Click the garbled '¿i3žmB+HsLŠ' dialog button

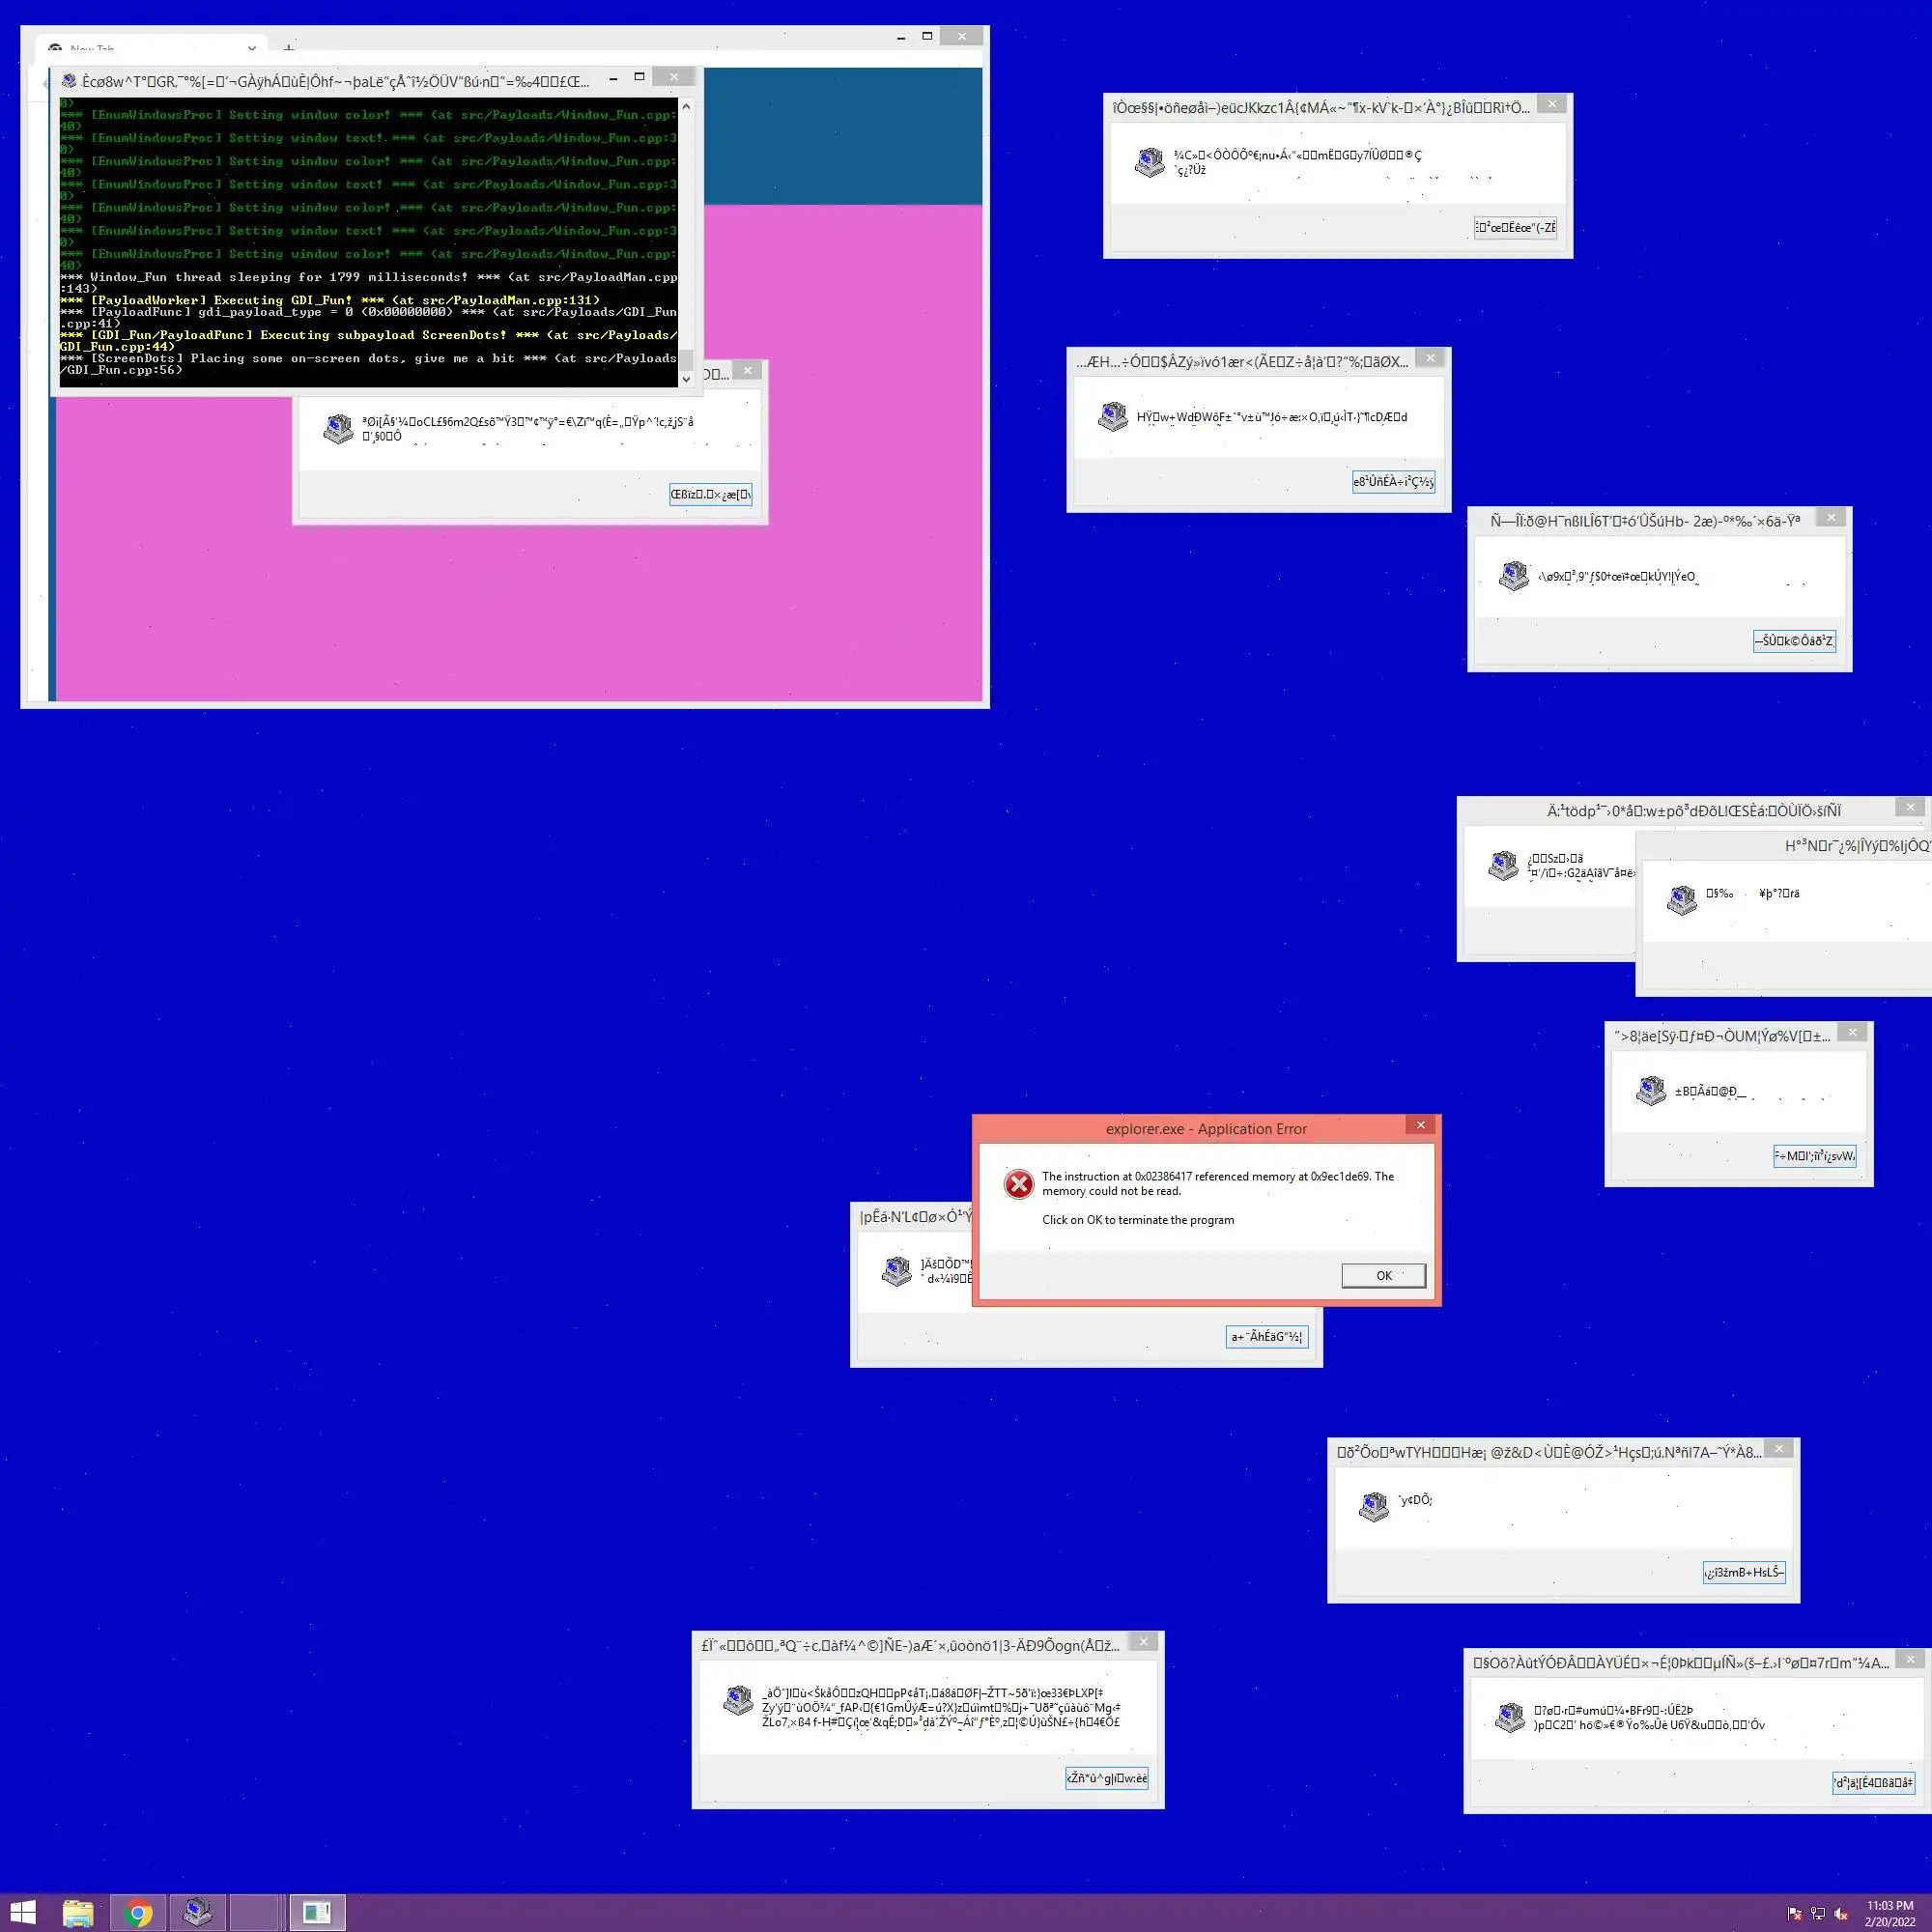(1744, 1572)
